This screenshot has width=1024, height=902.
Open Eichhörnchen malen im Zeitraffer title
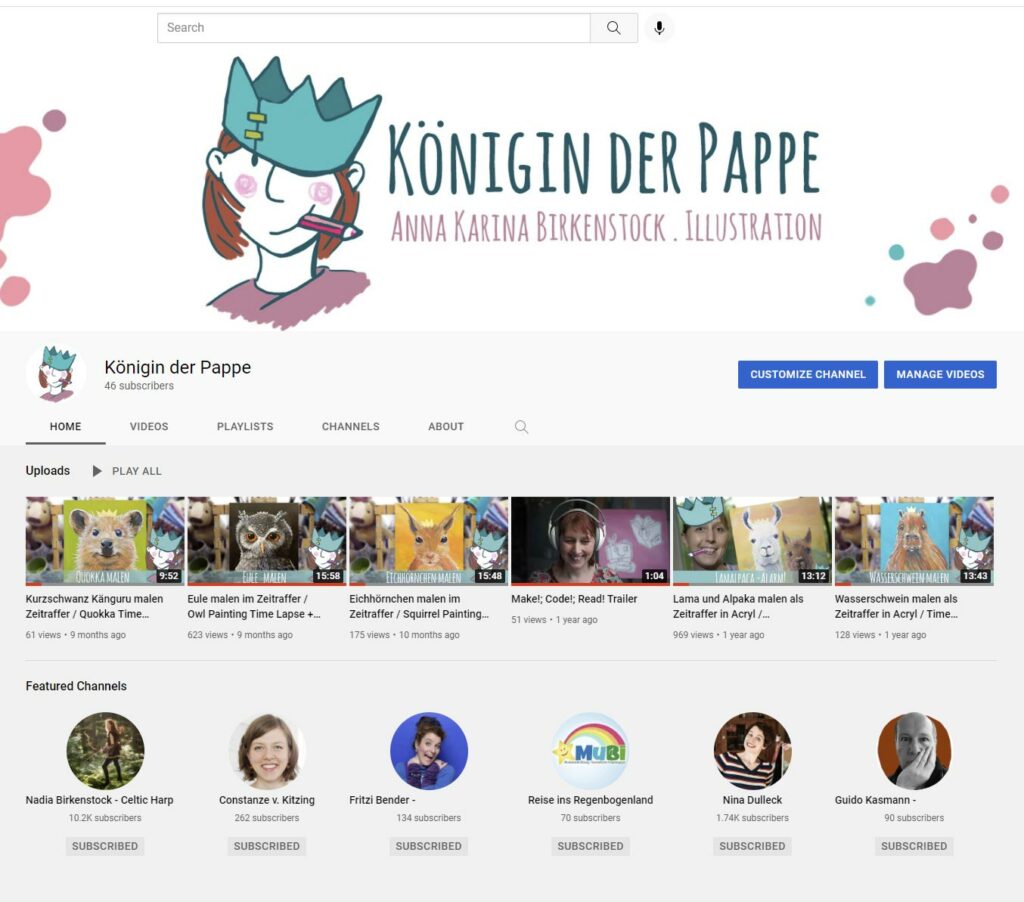(x=419, y=606)
